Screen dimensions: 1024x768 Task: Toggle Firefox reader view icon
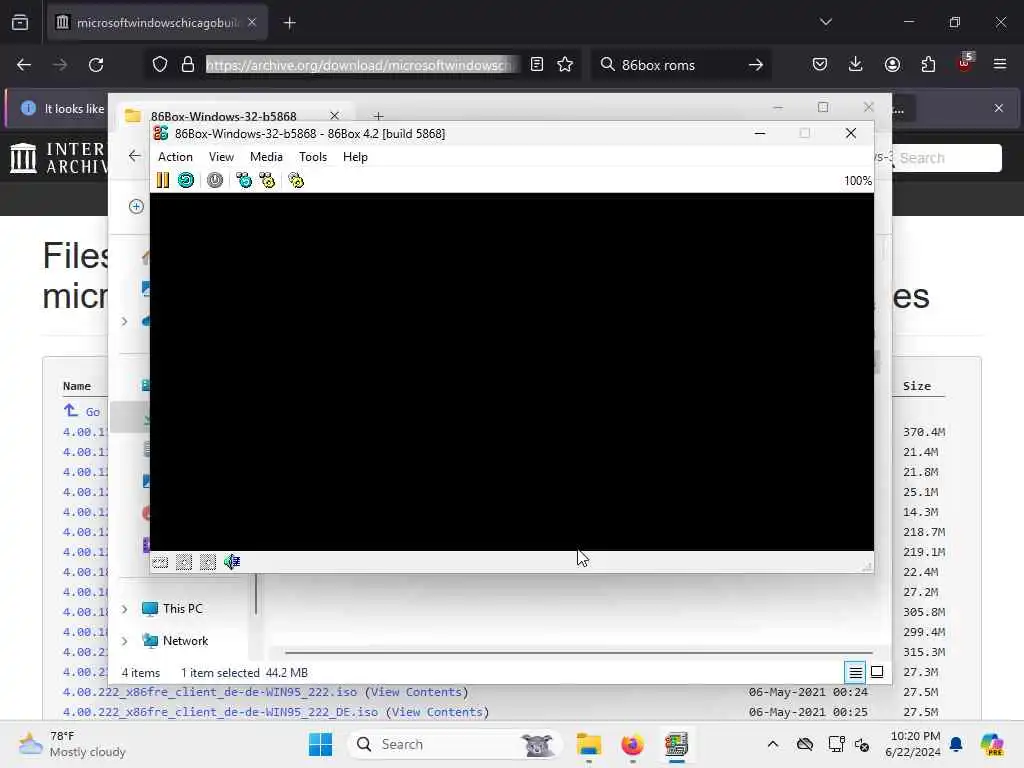coord(537,64)
